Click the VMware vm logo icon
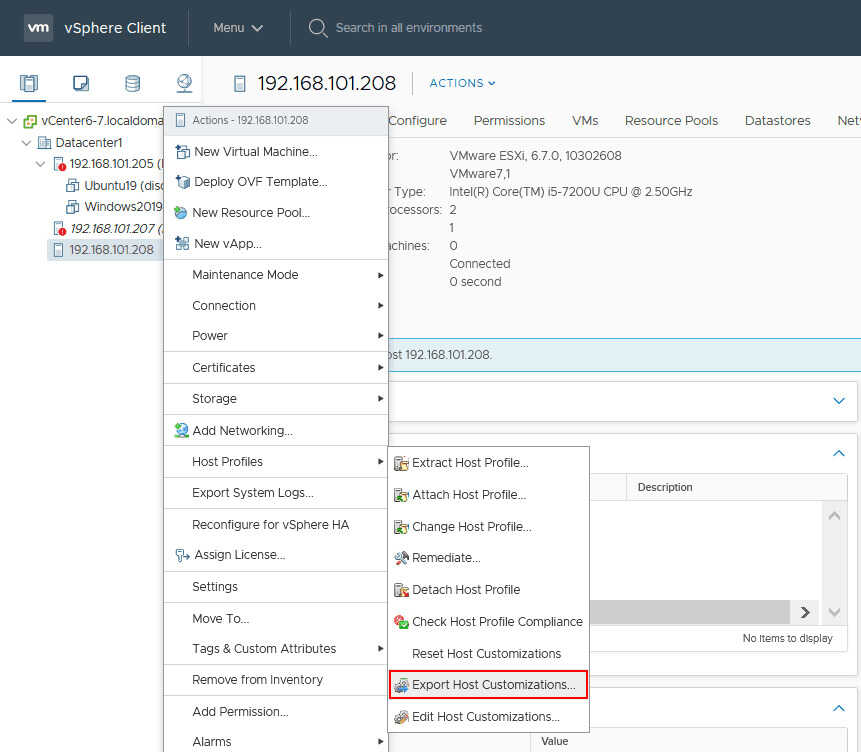Image resolution: width=861 pixels, height=752 pixels. click(38, 27)
